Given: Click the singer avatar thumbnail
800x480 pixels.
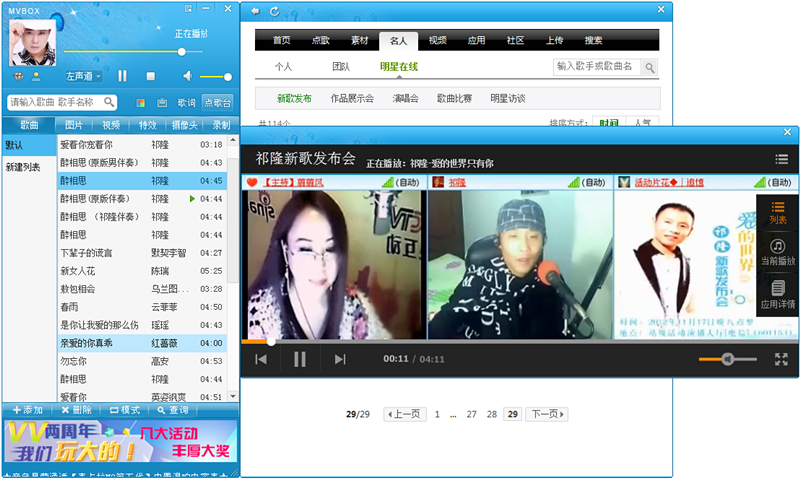Looking at the screenshot, I should coord(32,42).
